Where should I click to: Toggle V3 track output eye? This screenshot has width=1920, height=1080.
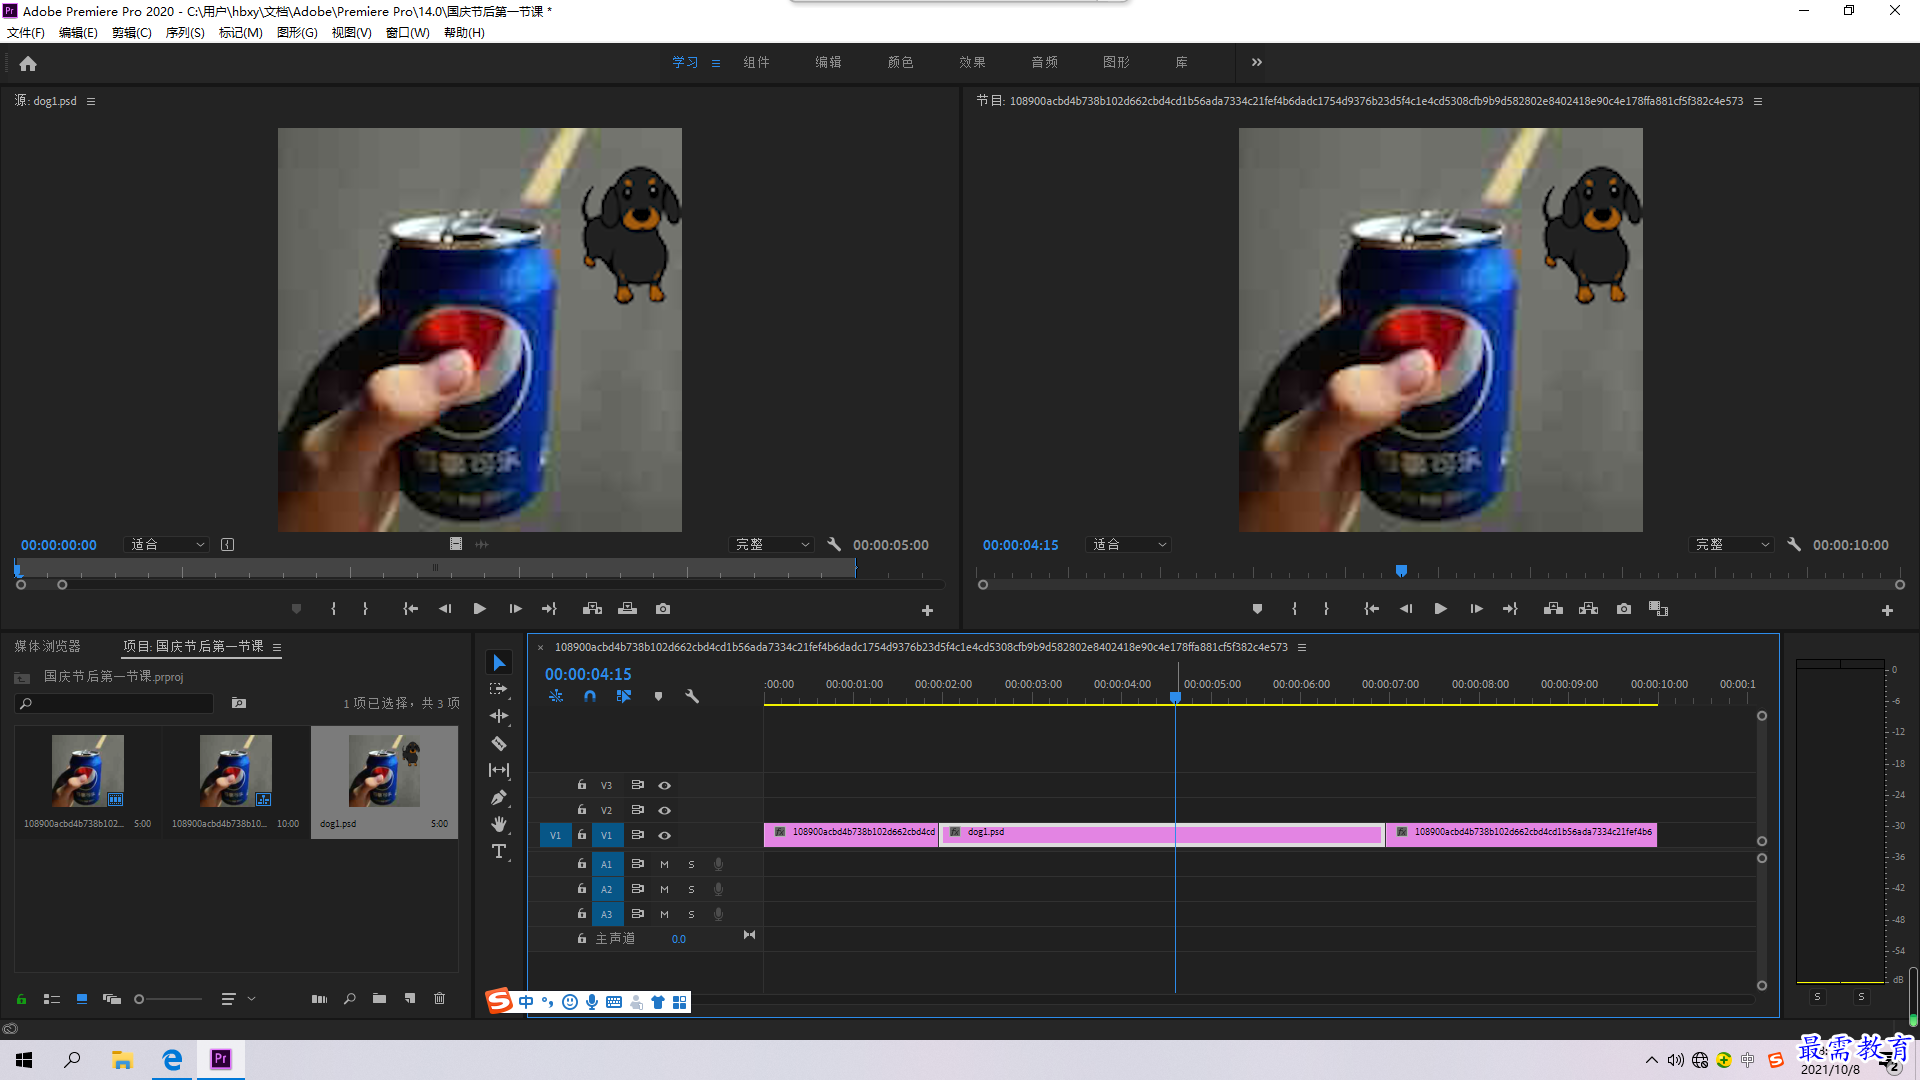(x=664, y=785)
